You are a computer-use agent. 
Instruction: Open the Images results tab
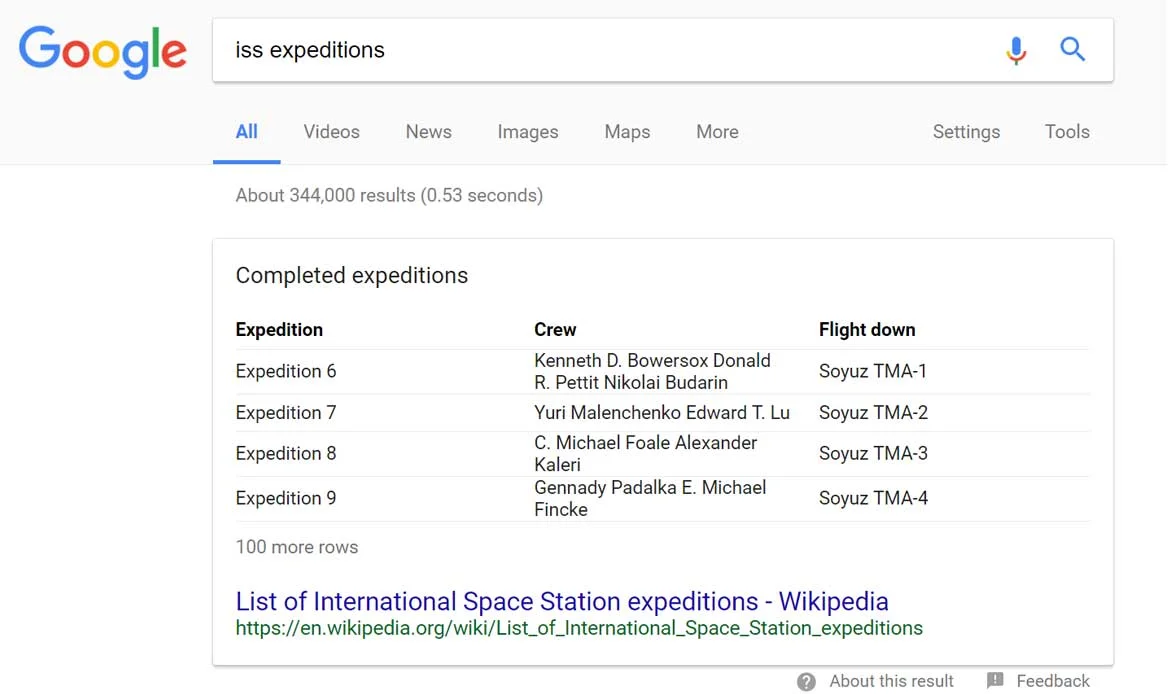point(527,132)
